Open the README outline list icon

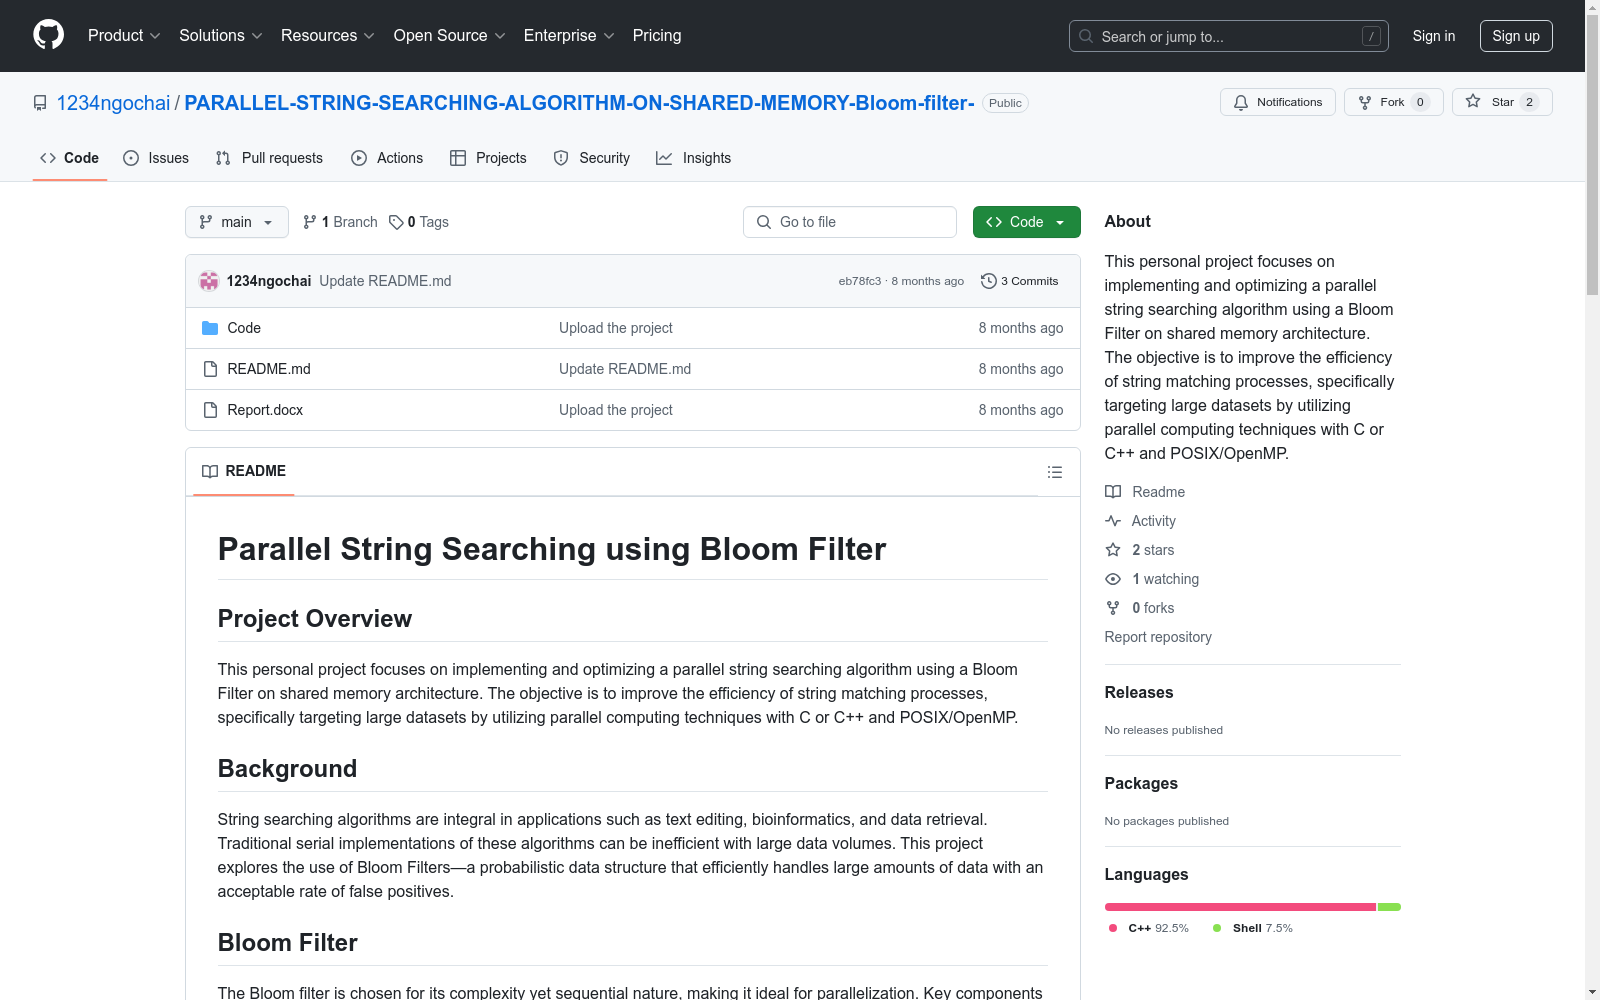pyautogui.click(x=1055, y=472)
